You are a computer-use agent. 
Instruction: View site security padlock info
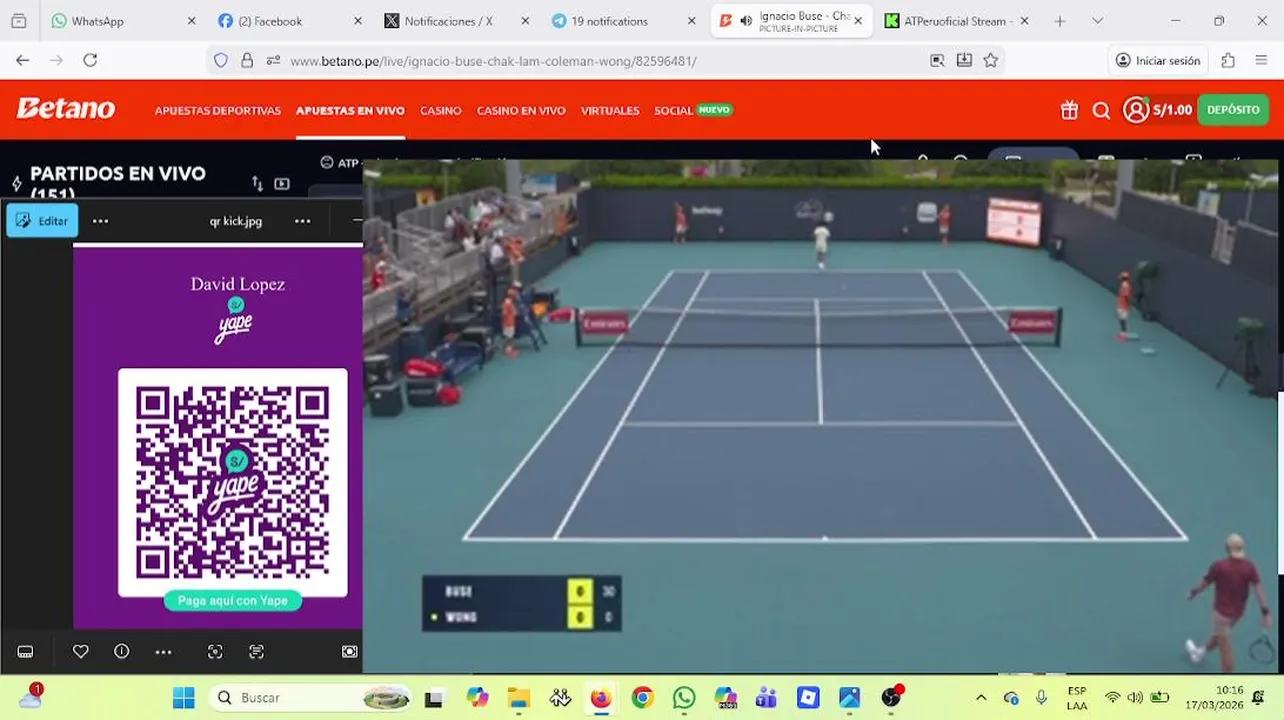[x=247, y=60]
